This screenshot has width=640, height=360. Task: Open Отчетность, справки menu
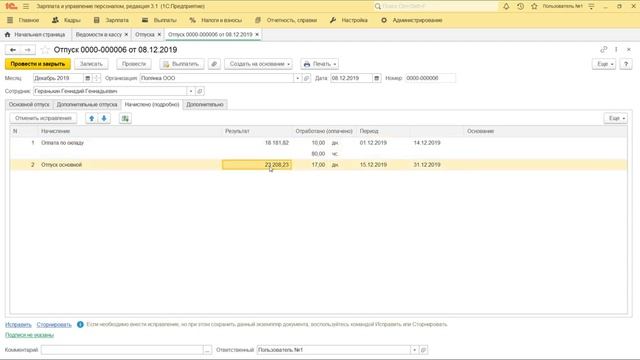point(286,20)
